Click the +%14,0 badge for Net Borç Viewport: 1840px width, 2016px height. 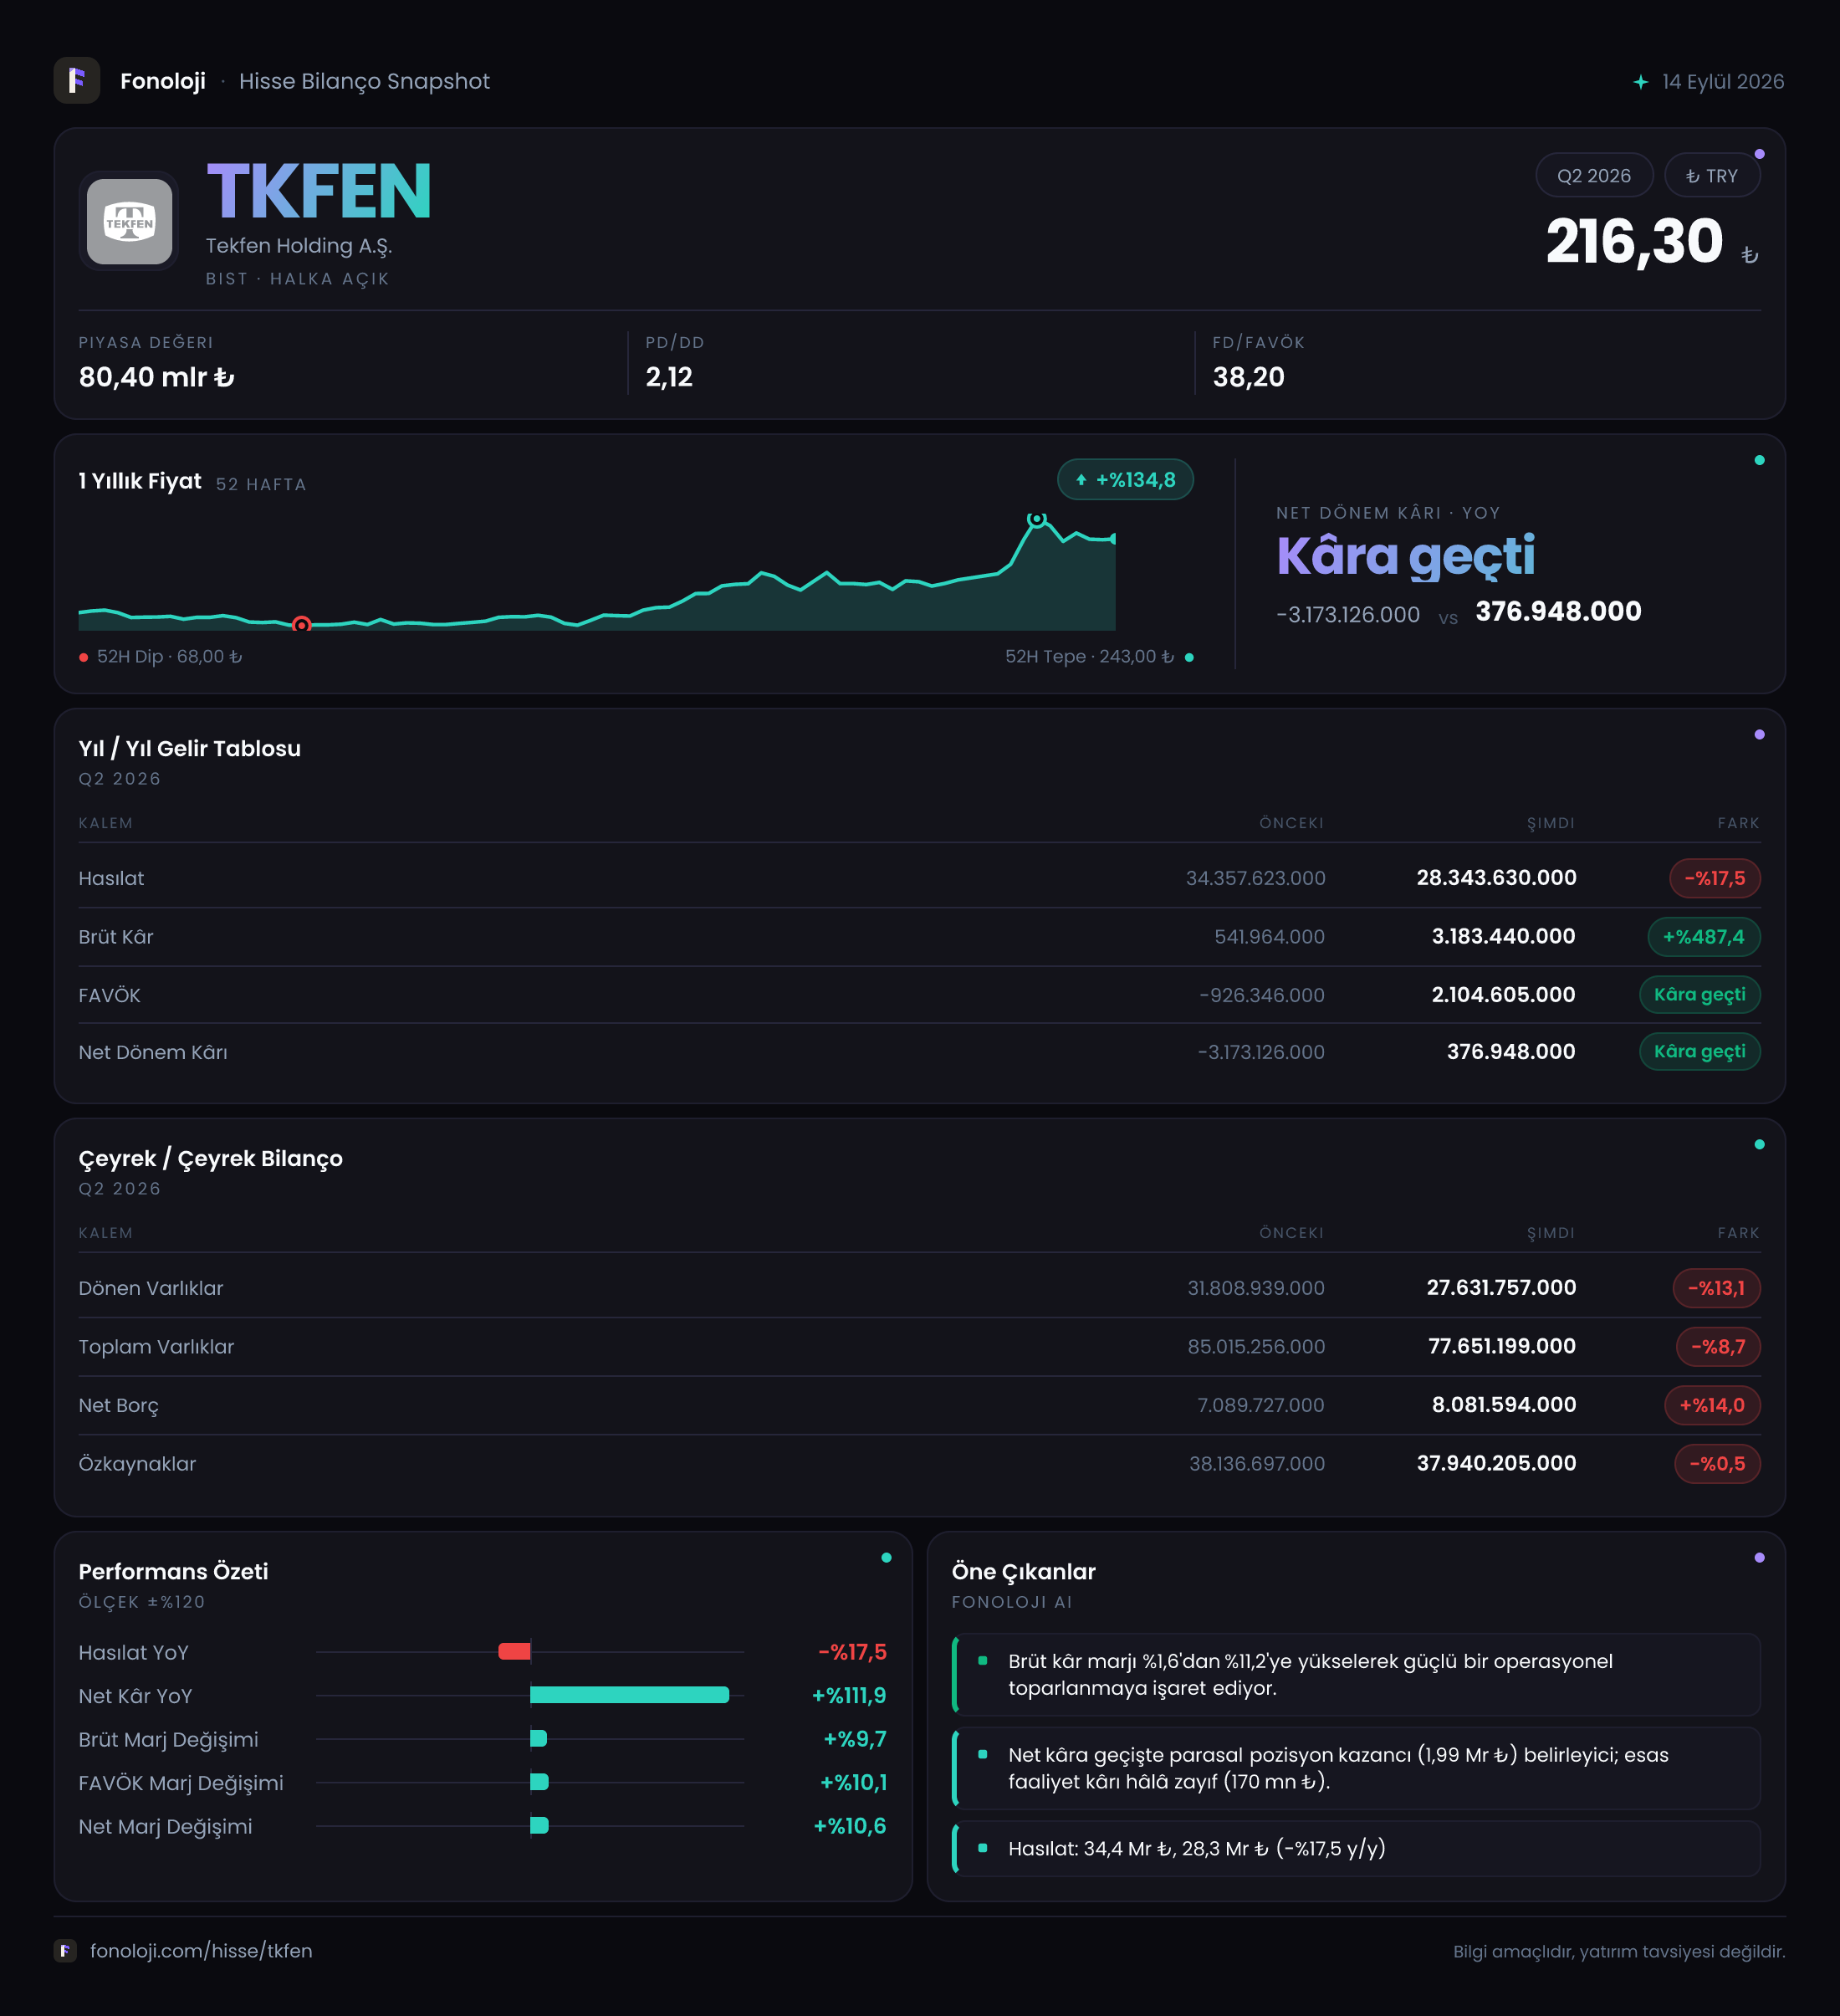[x=1712, y=1405]
